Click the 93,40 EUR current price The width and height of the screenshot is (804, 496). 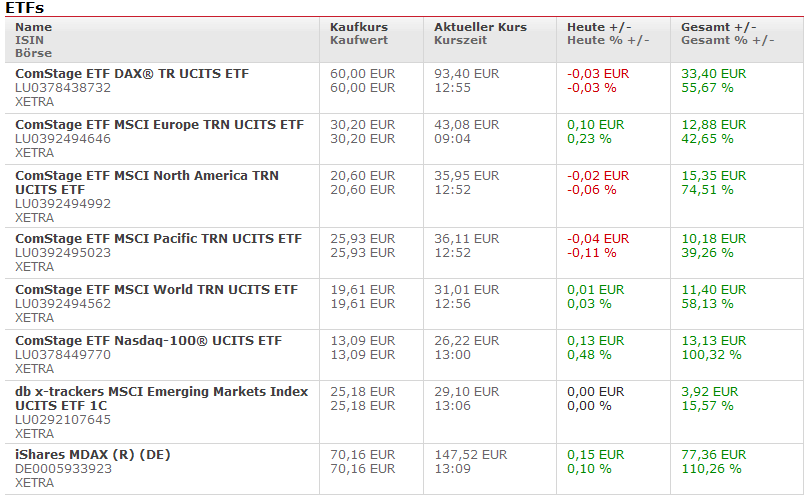pyautogui.click(x=466, y=74)
